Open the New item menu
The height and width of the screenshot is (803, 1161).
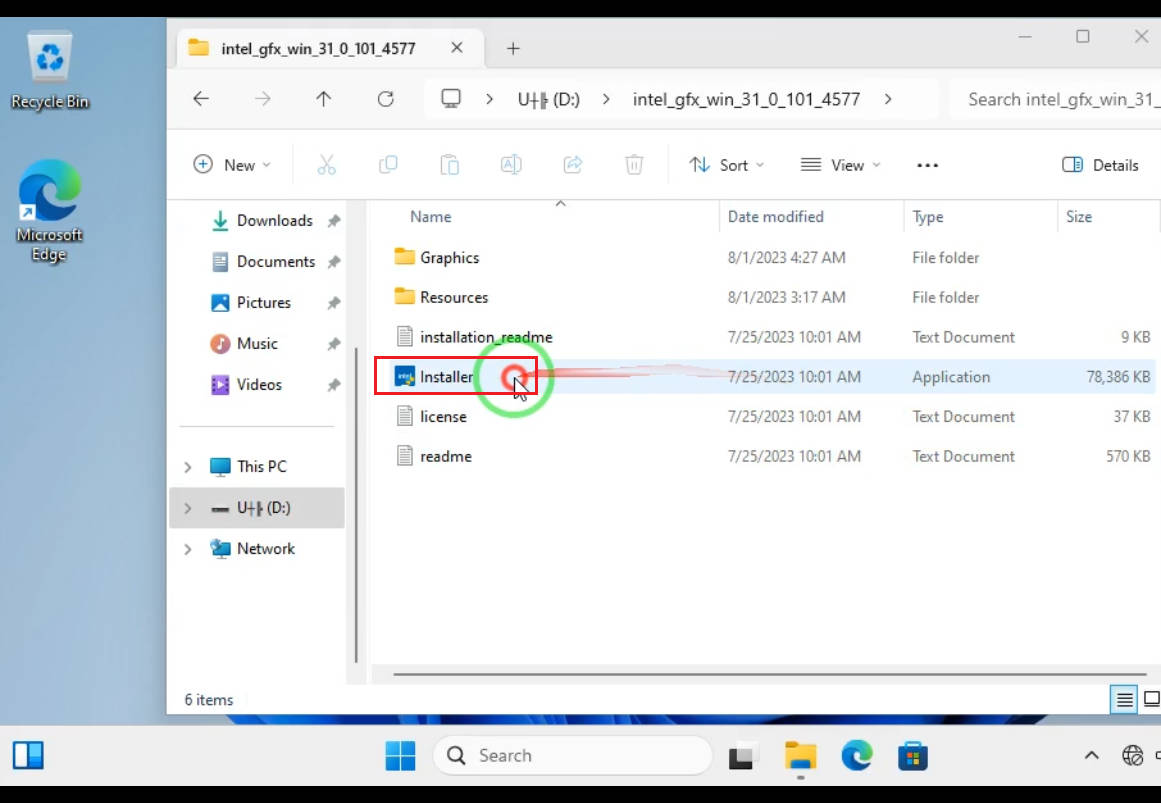coord(232,165)
